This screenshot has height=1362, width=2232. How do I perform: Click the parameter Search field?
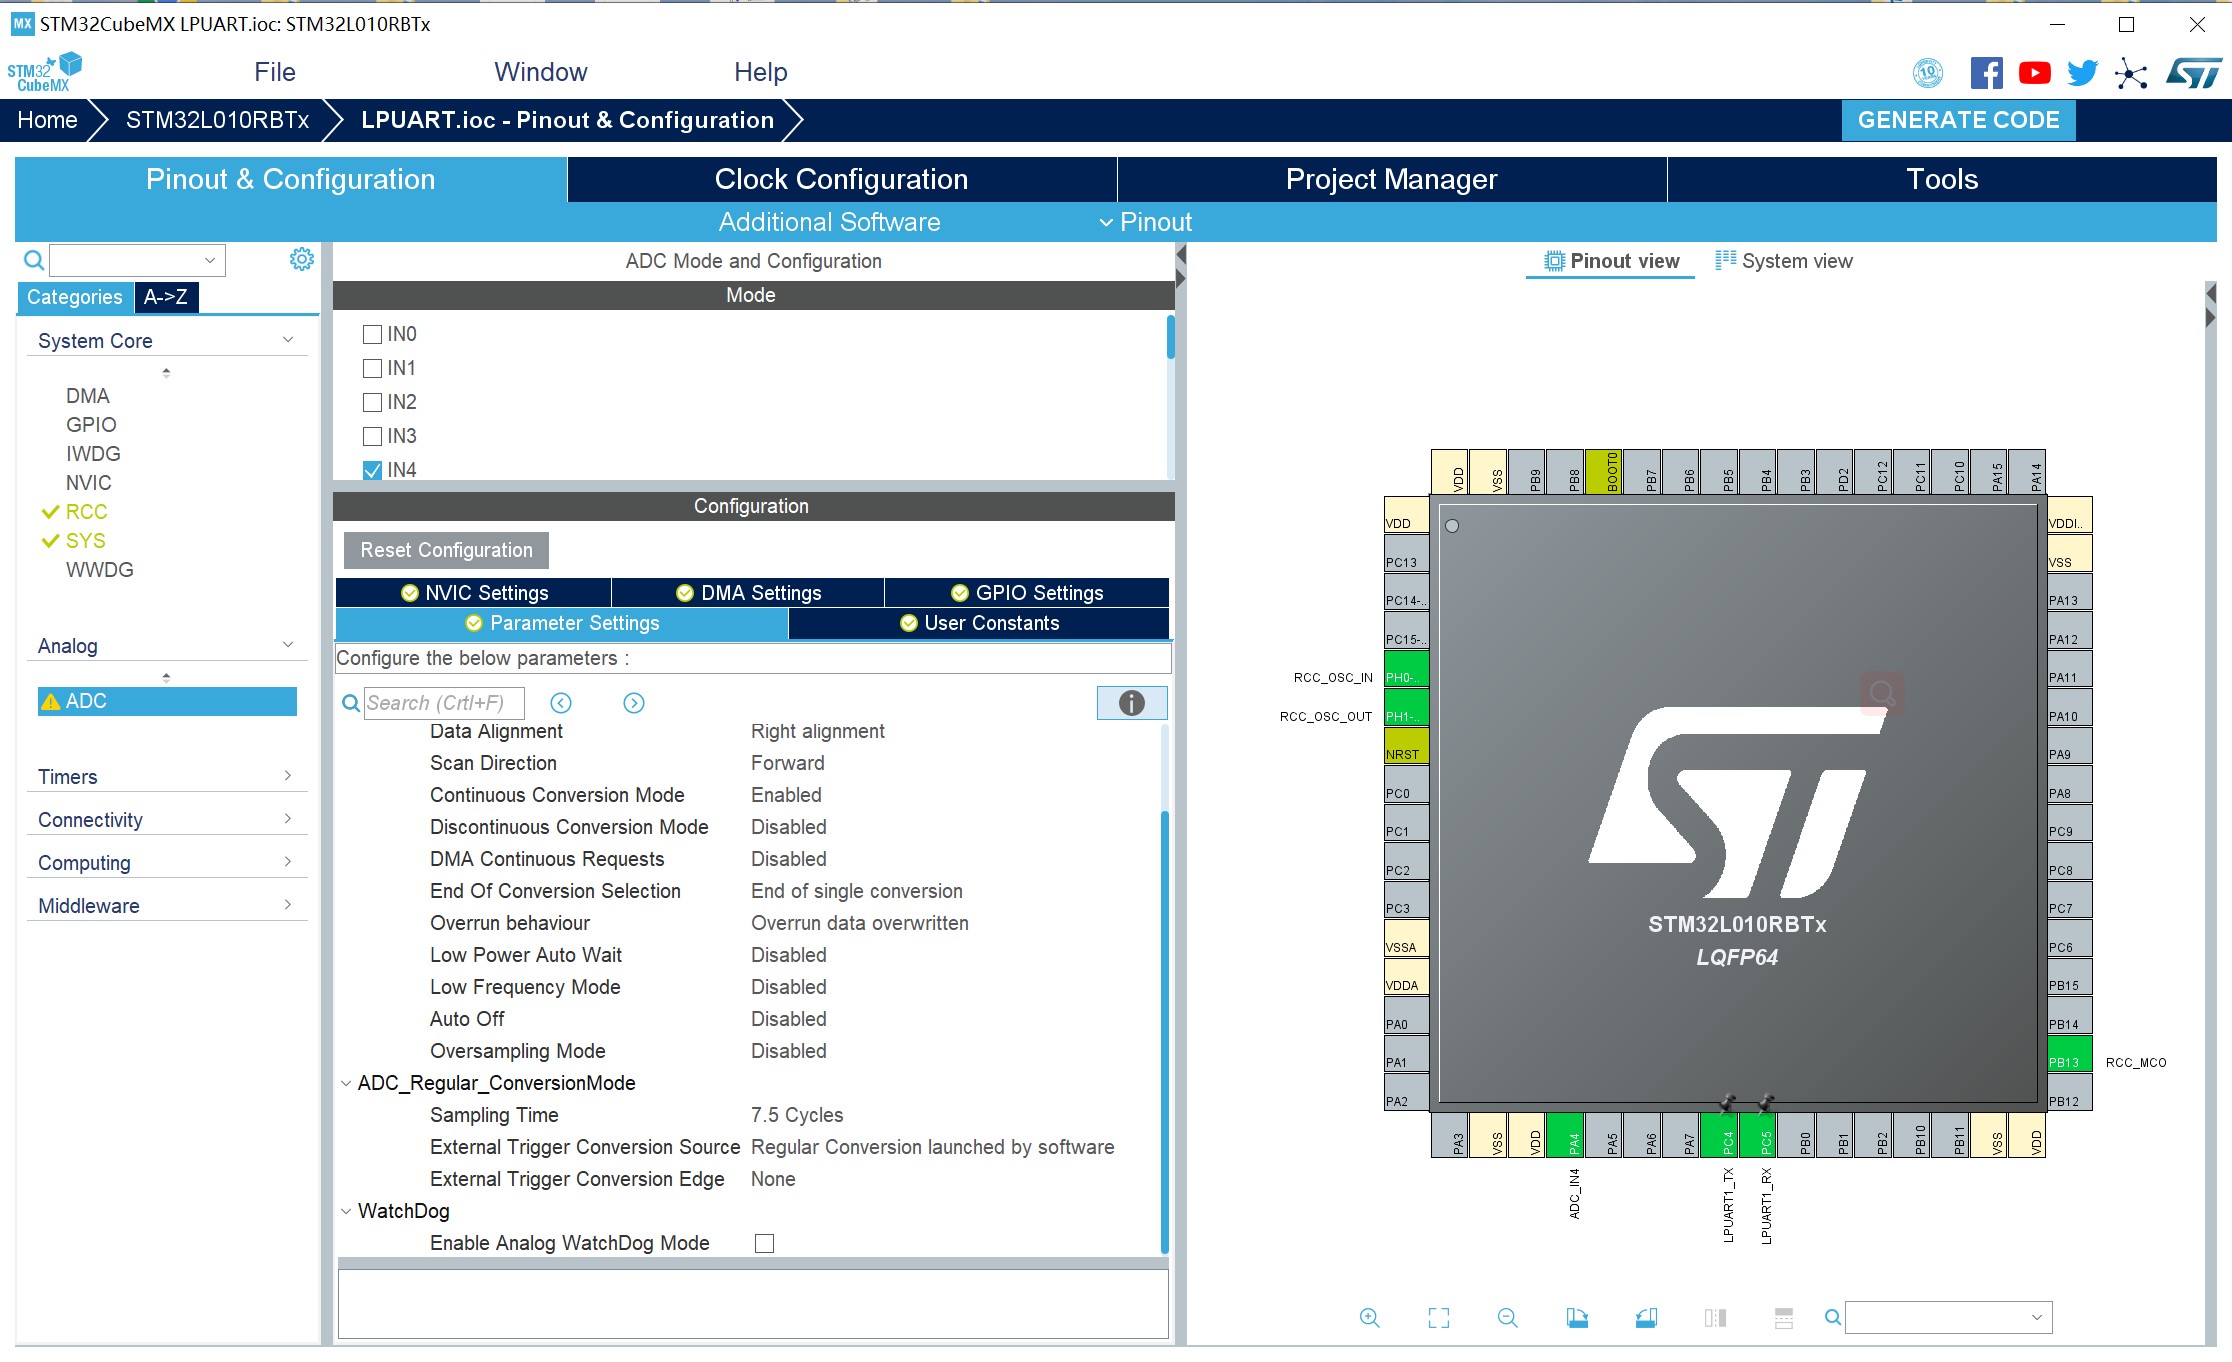pos(443,702)
